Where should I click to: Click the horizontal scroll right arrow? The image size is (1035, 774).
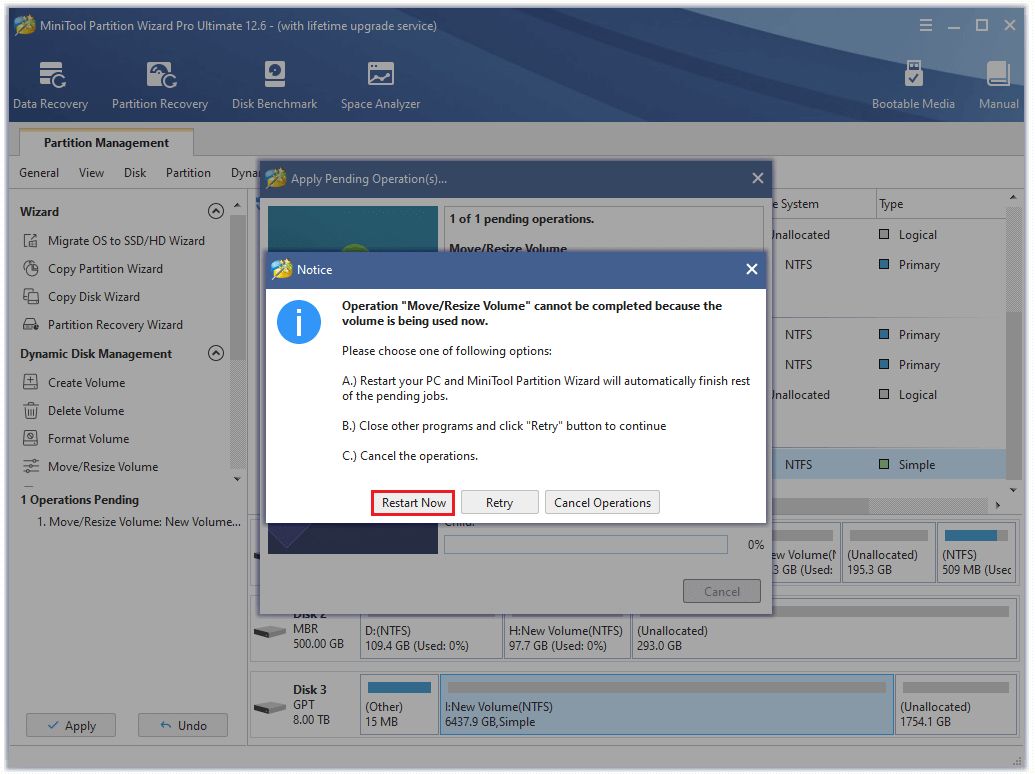998,505
